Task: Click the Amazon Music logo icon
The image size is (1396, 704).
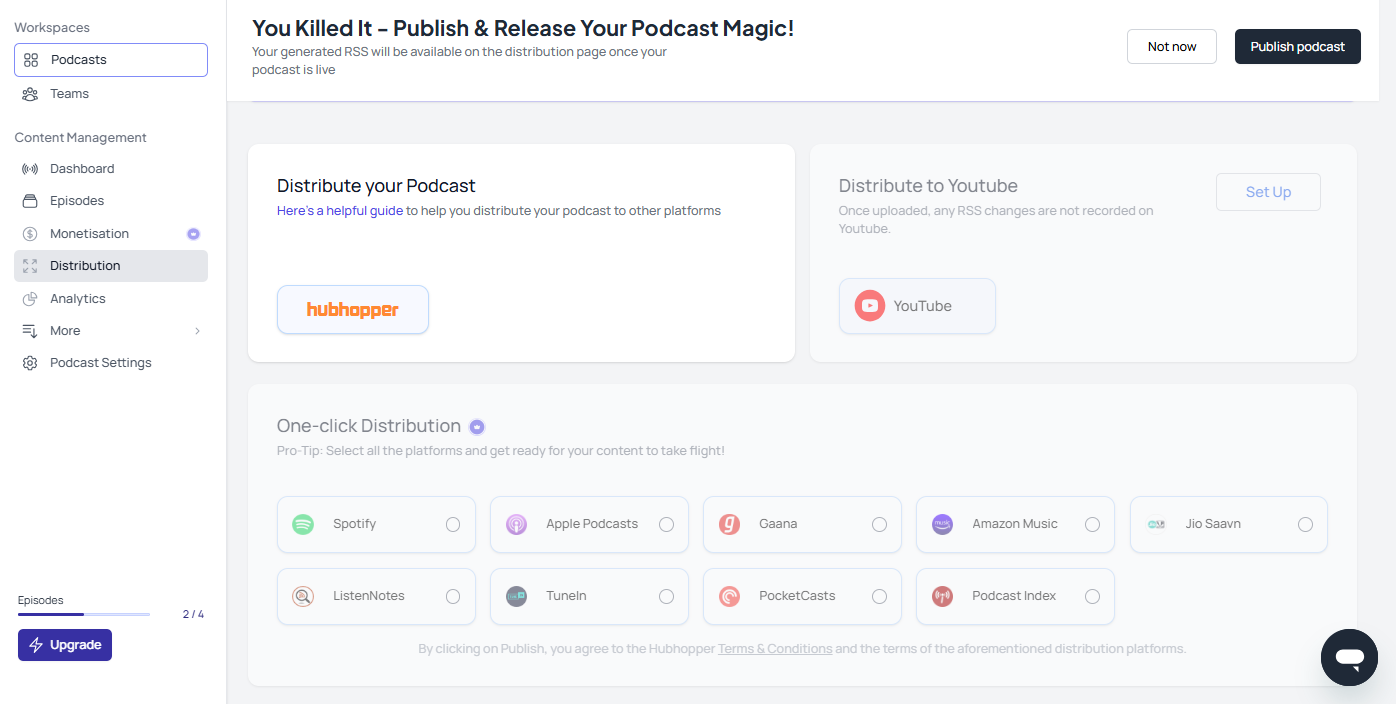Action: pyautogui.click(x=942, y=524)
